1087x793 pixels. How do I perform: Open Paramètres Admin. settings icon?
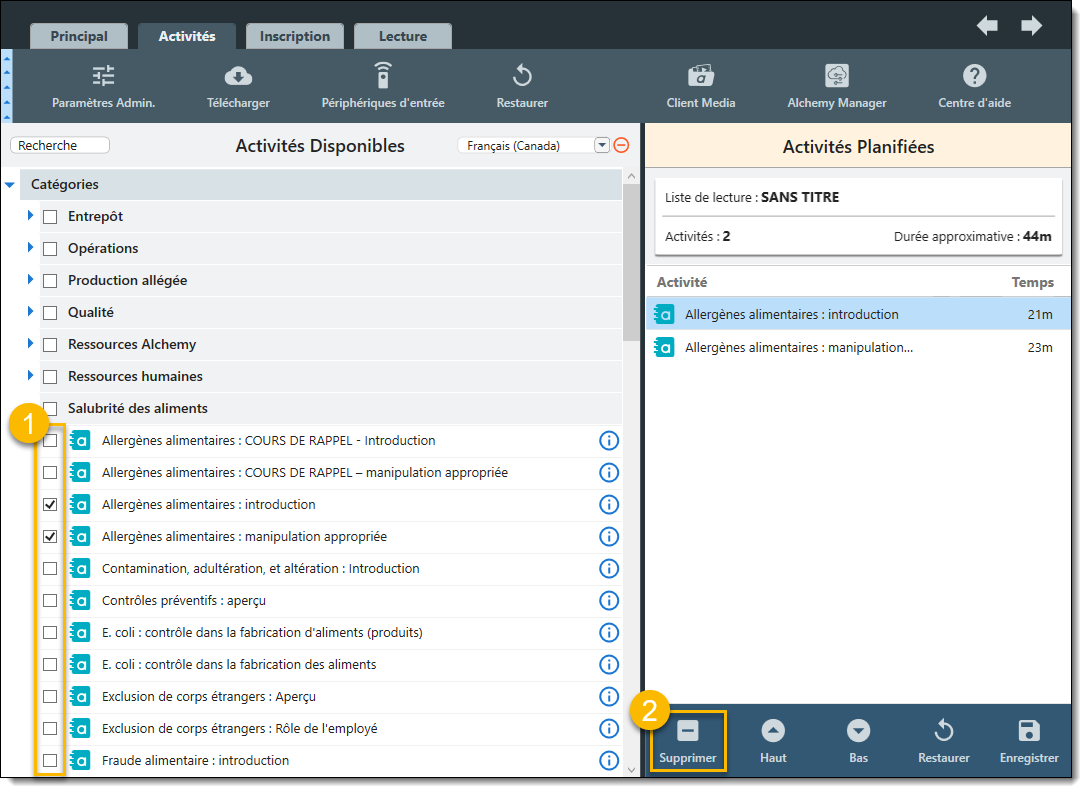(x=103, y=76)
